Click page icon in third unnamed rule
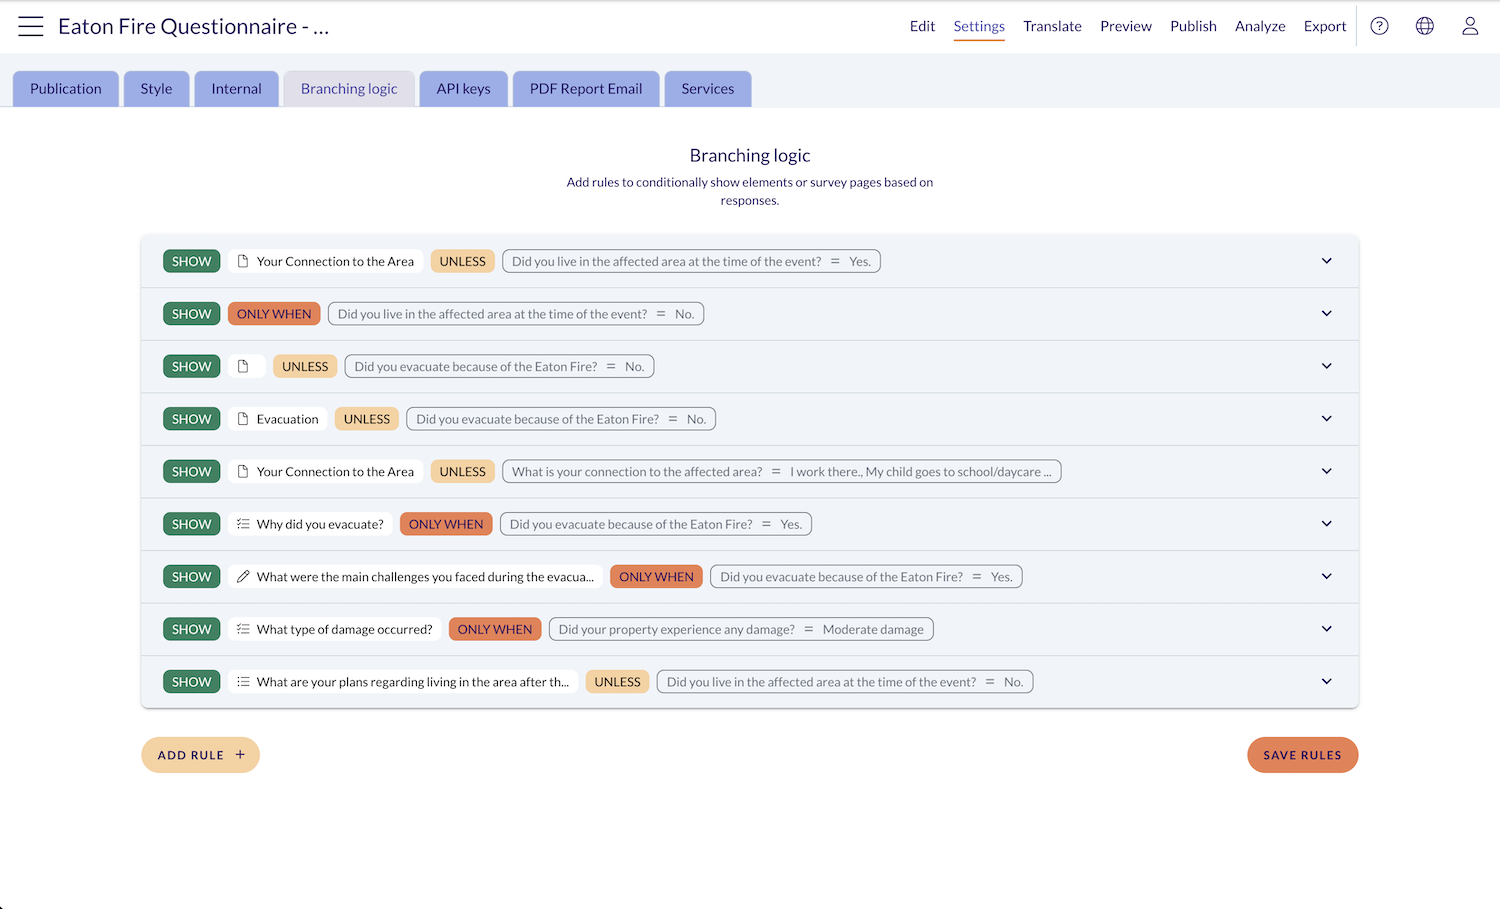Screen dimensions: 1500x909 [x=243, y=366]
